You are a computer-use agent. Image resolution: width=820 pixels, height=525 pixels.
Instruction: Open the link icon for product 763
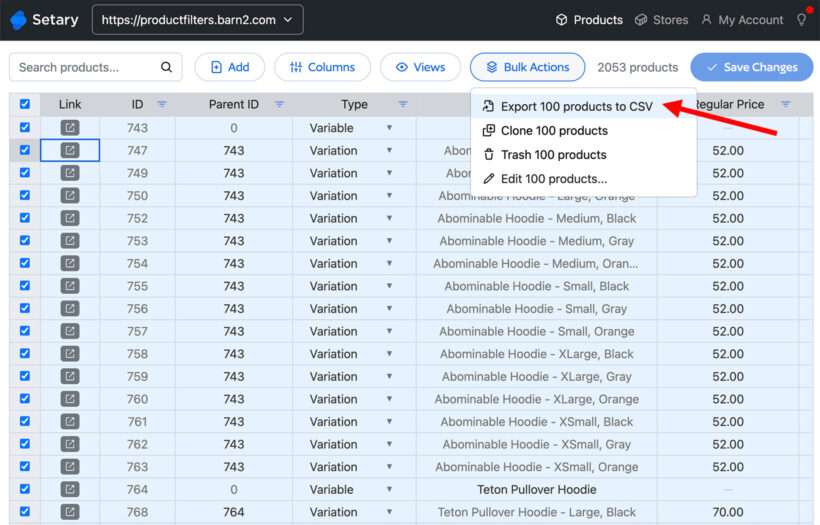pyautogui.click(x=70, y=466)
